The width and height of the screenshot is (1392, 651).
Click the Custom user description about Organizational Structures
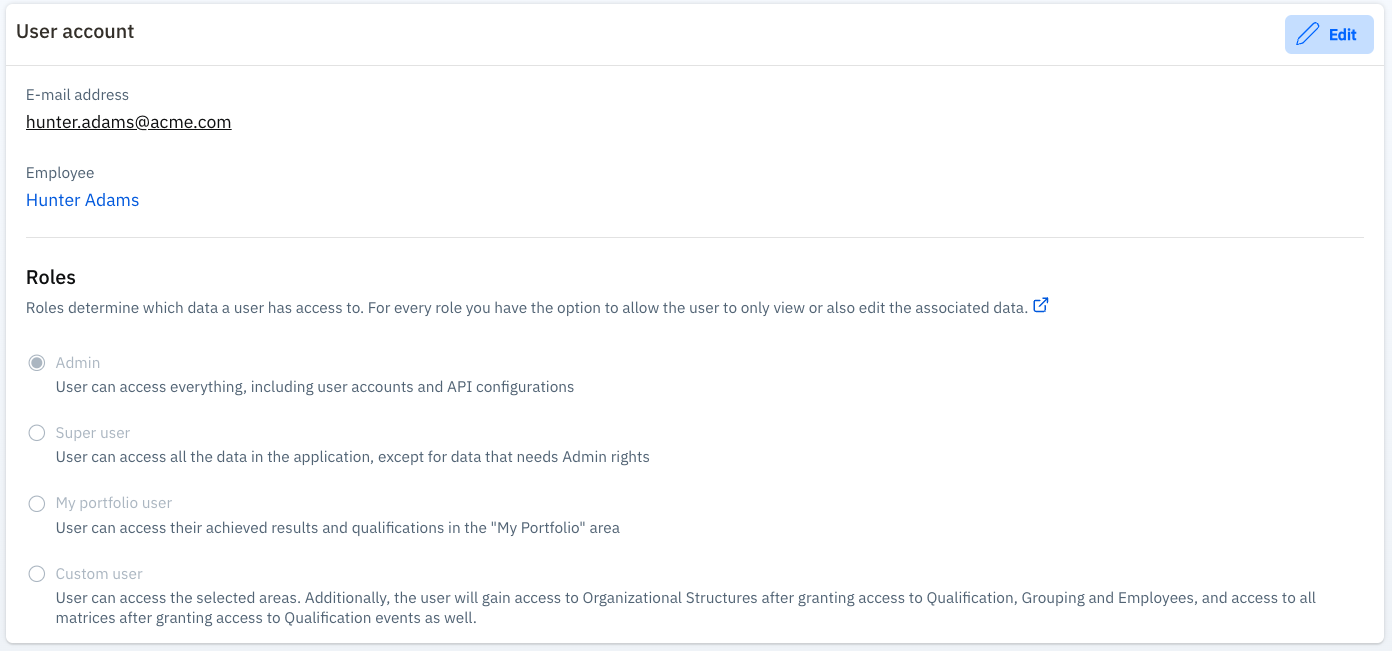pos(685,598)
